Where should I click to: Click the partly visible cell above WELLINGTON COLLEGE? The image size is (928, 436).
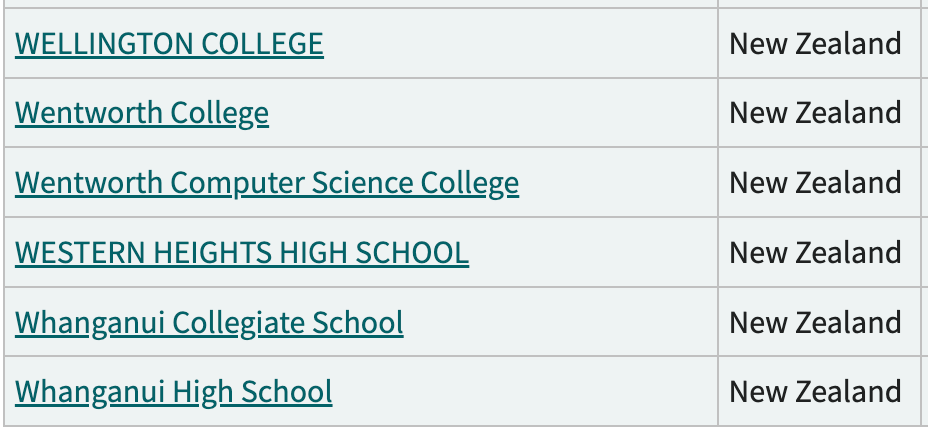[360, 3]
